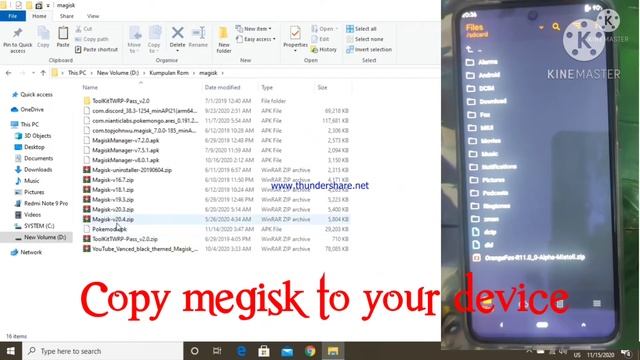Screen dimensions: 640x360
Task: Open Microsoft Store from taskbar
Action: click(x=264, y=351)
